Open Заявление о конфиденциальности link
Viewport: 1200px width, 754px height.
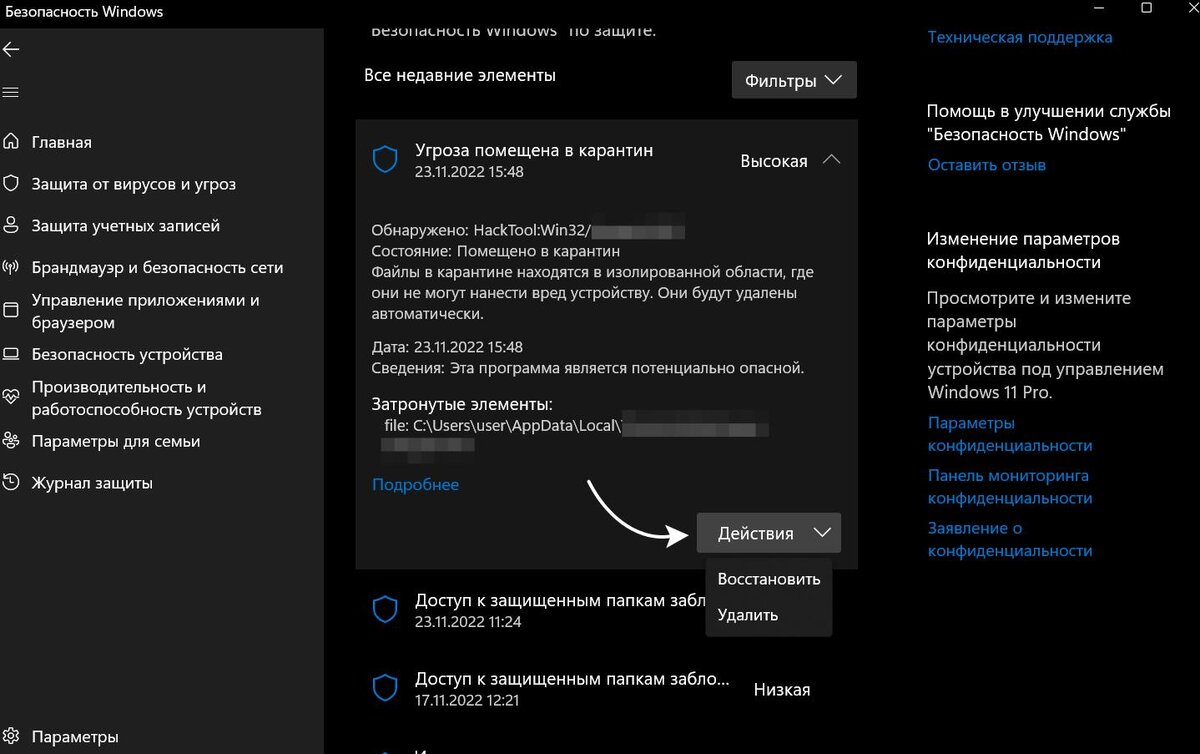[x=1010, y=539]
